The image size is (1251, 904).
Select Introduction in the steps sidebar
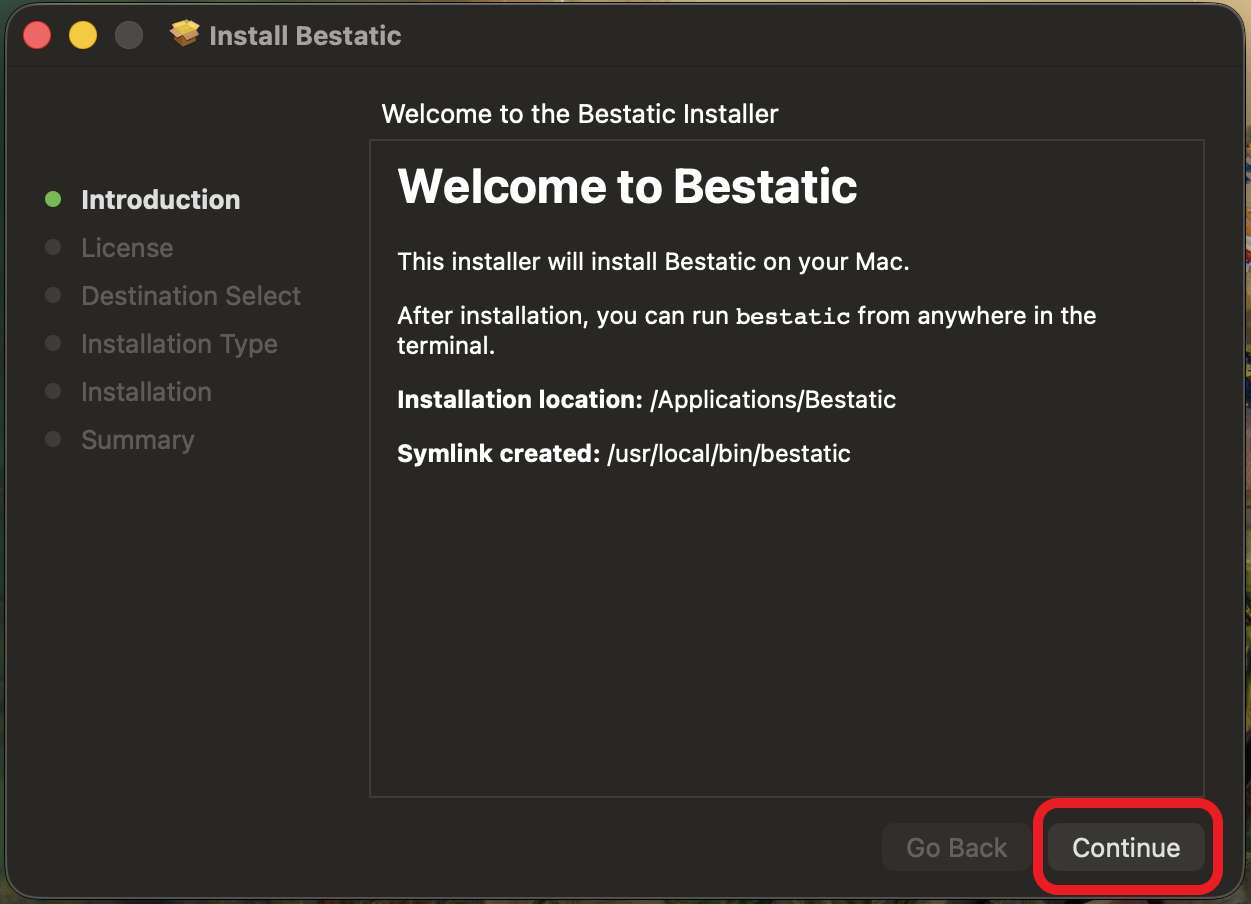click(x=160, y=199)
